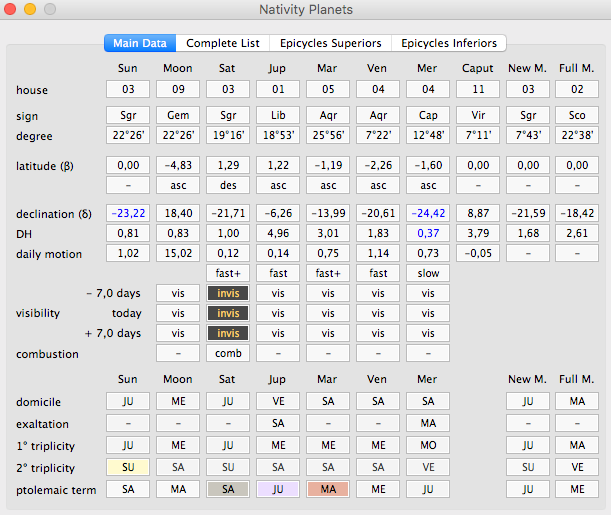The width and height of the screenshot is (611, 515).
Task: Minimize the Nativity Planets window
Action: 30,9
